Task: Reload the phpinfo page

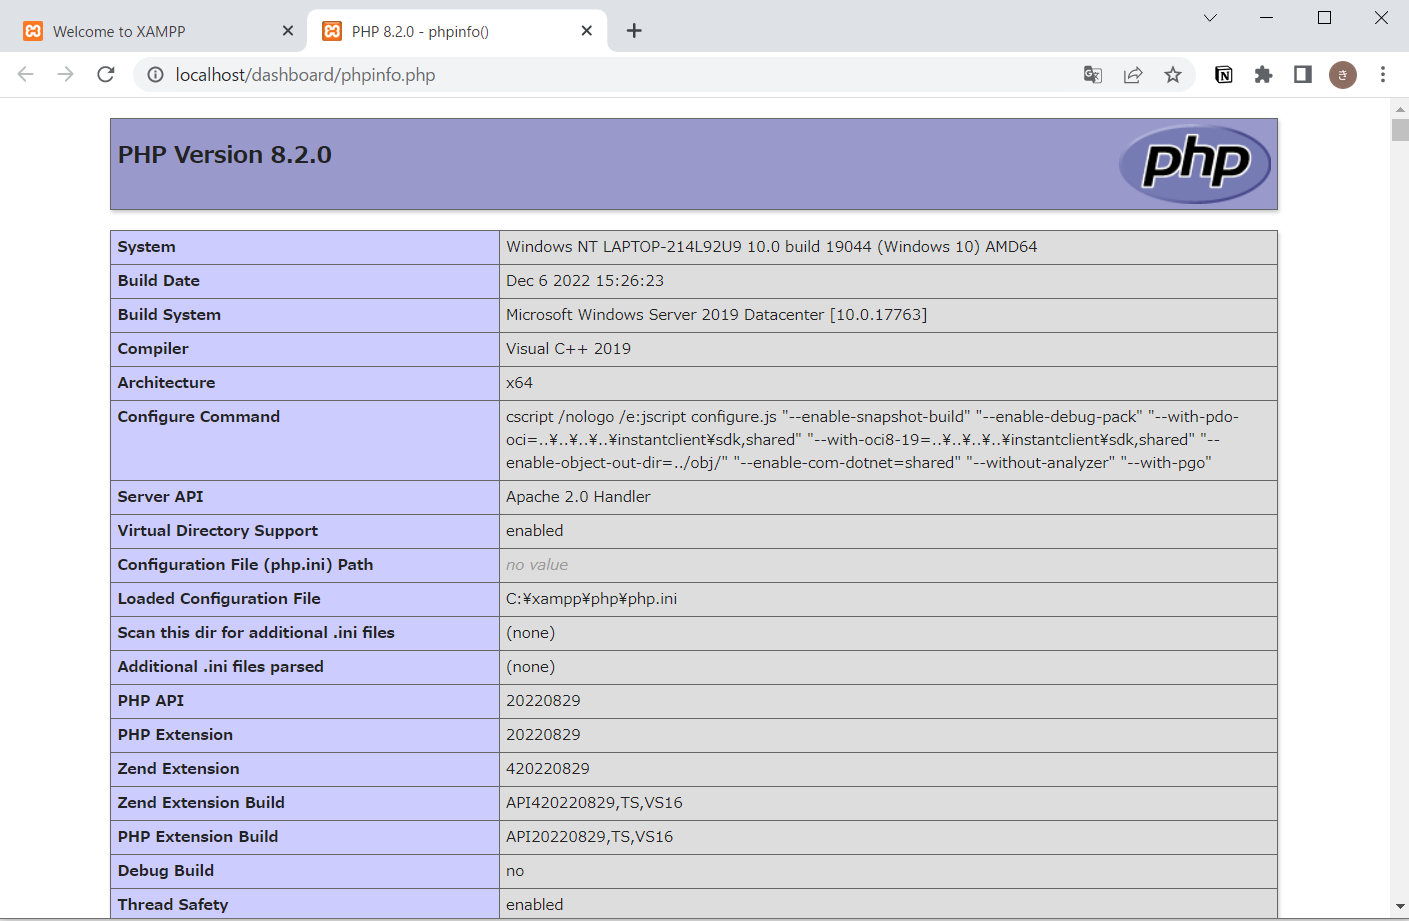Action: click(106, 74)
